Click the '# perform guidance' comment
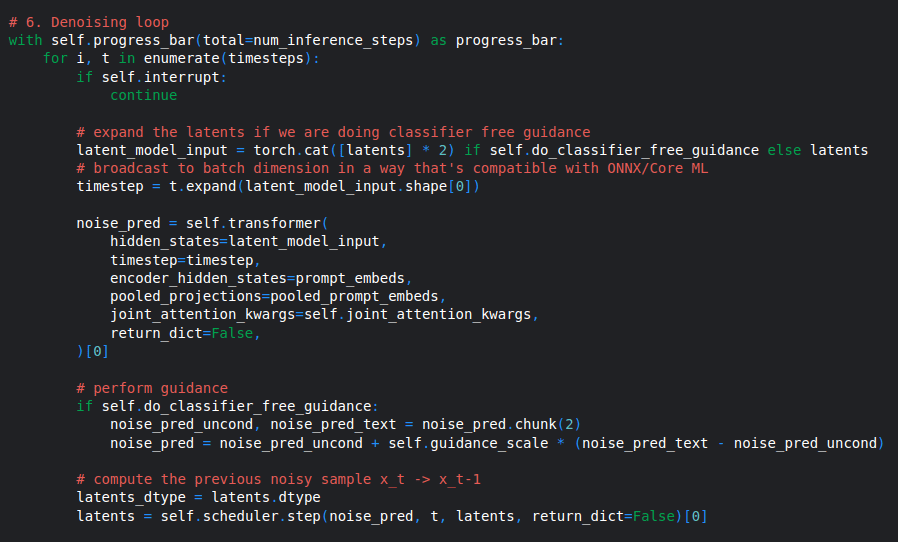 (152, 388)
